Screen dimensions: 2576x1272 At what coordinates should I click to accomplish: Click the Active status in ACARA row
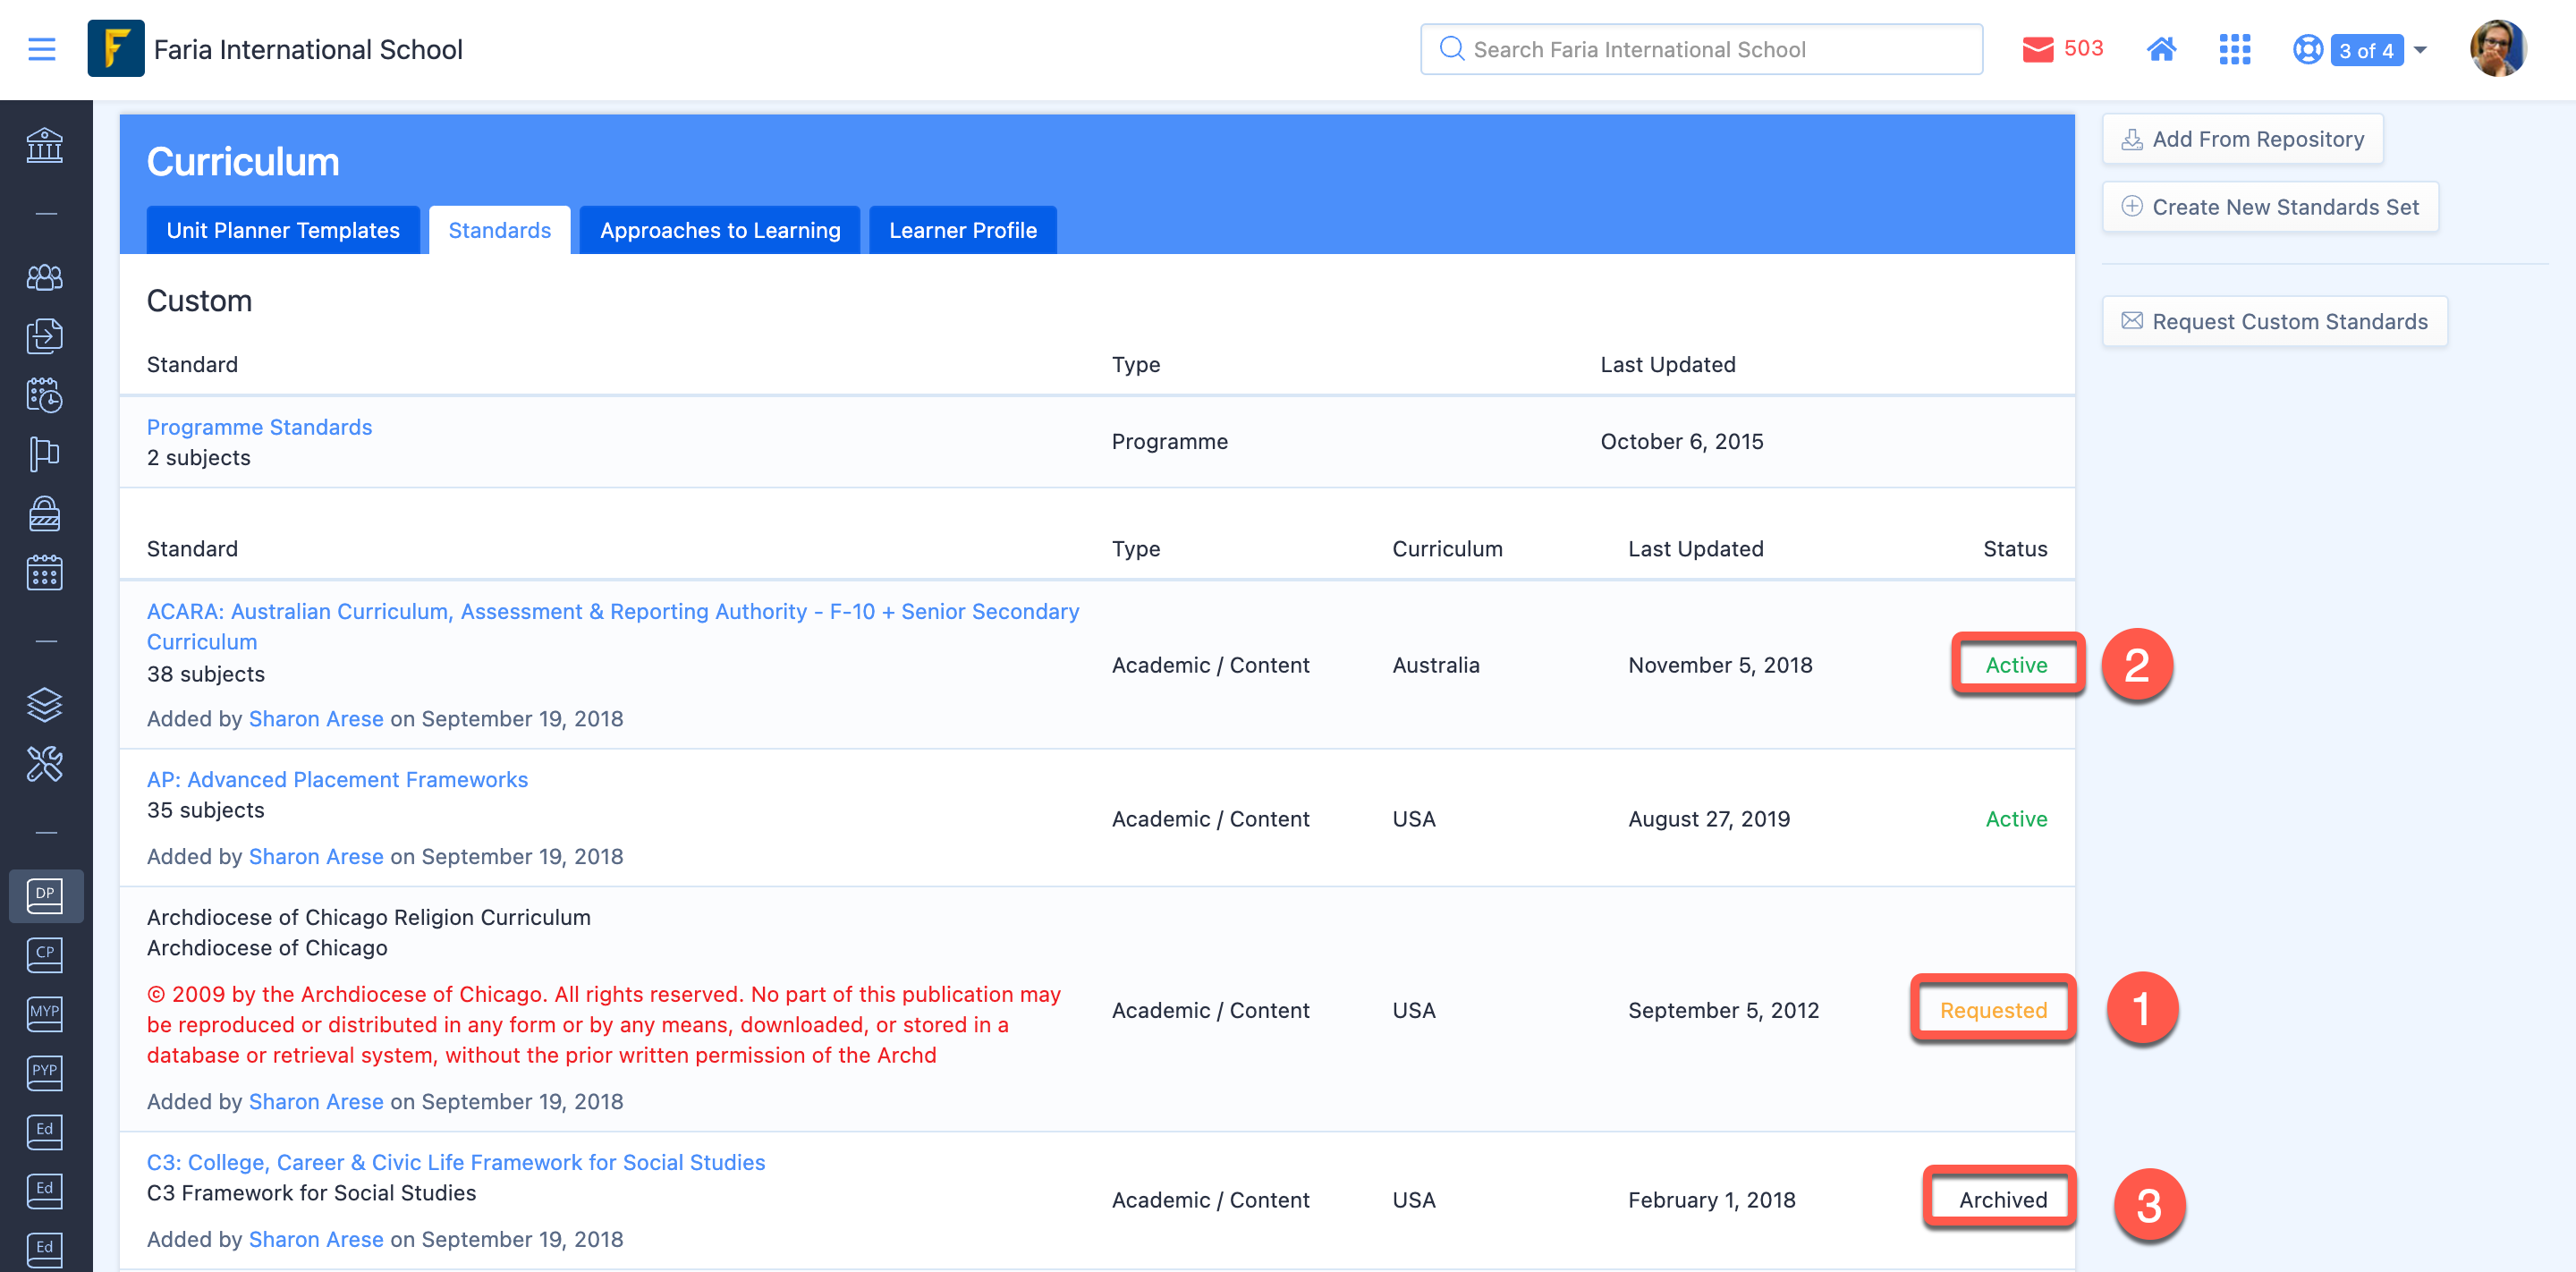coord(2016,665)
